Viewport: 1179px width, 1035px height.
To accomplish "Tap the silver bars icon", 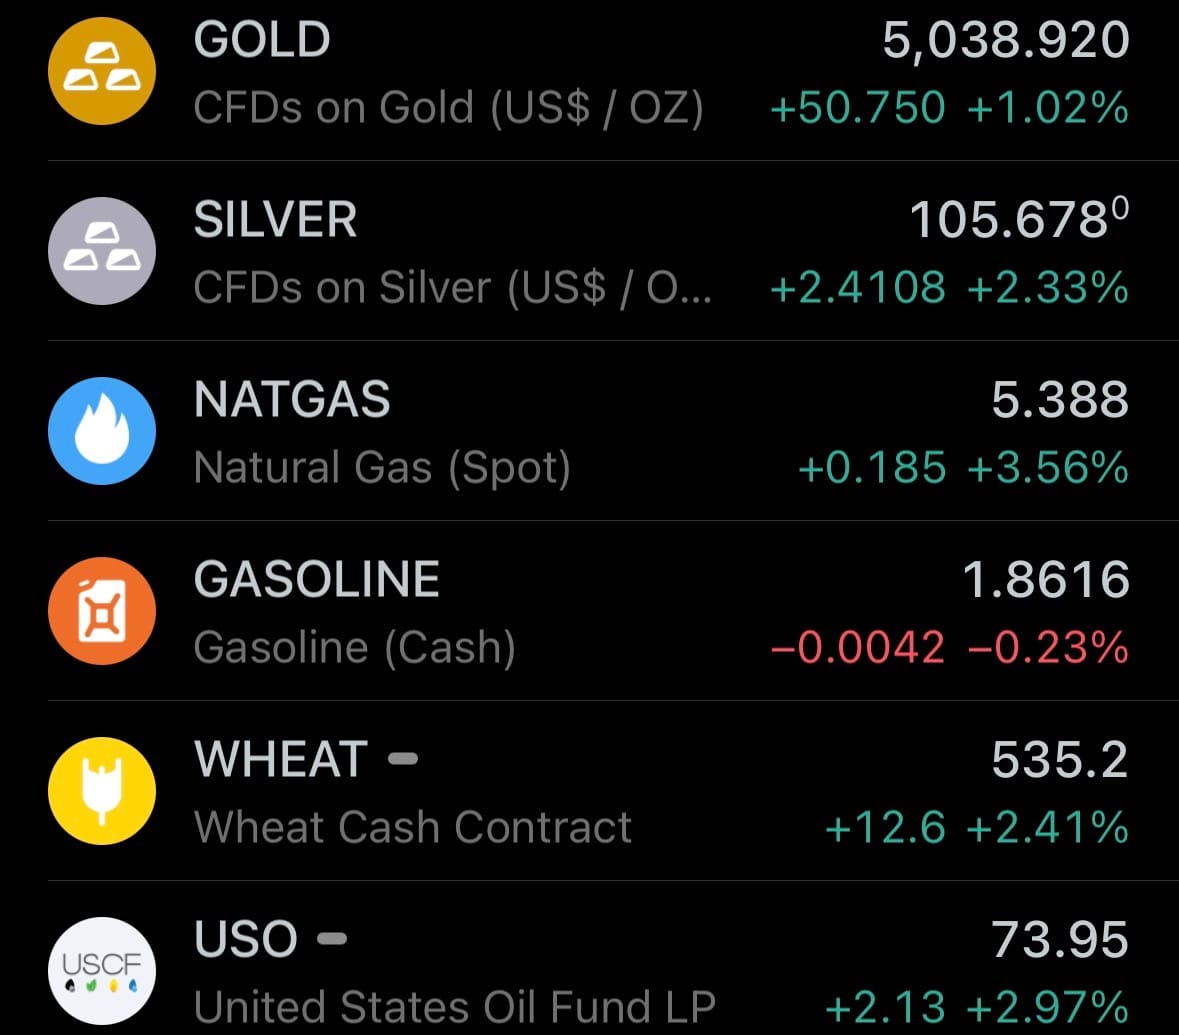I will (x=102, y=251).
